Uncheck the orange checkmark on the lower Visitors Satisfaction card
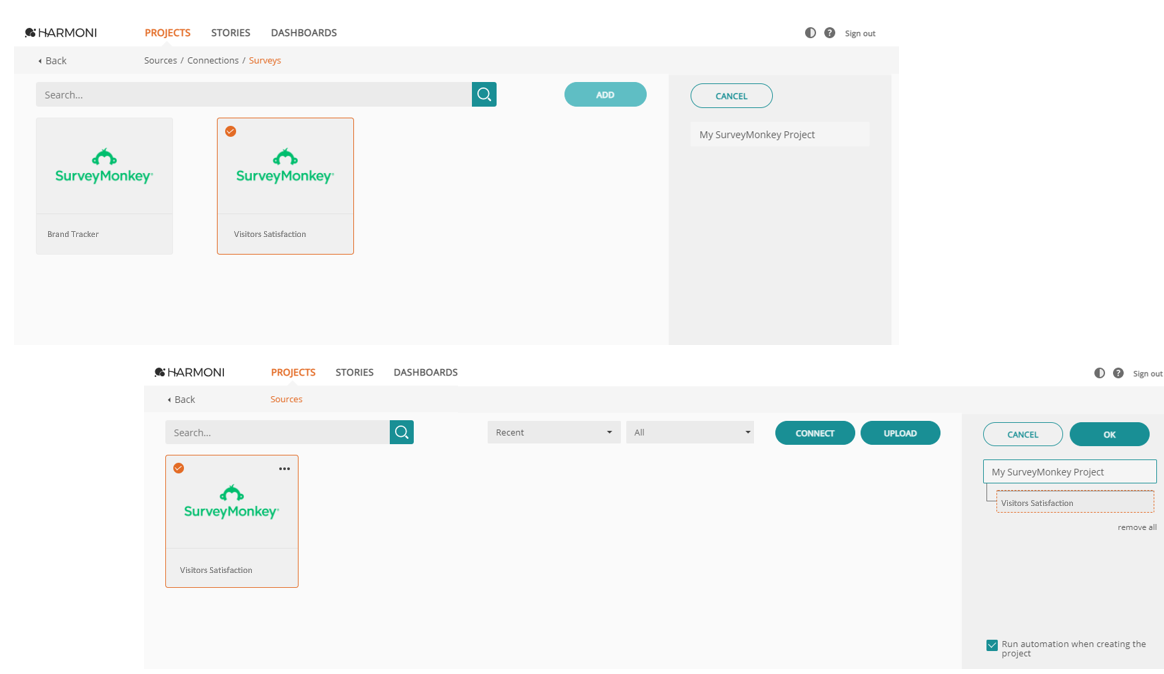1164x674 pixels. (179, 468)
